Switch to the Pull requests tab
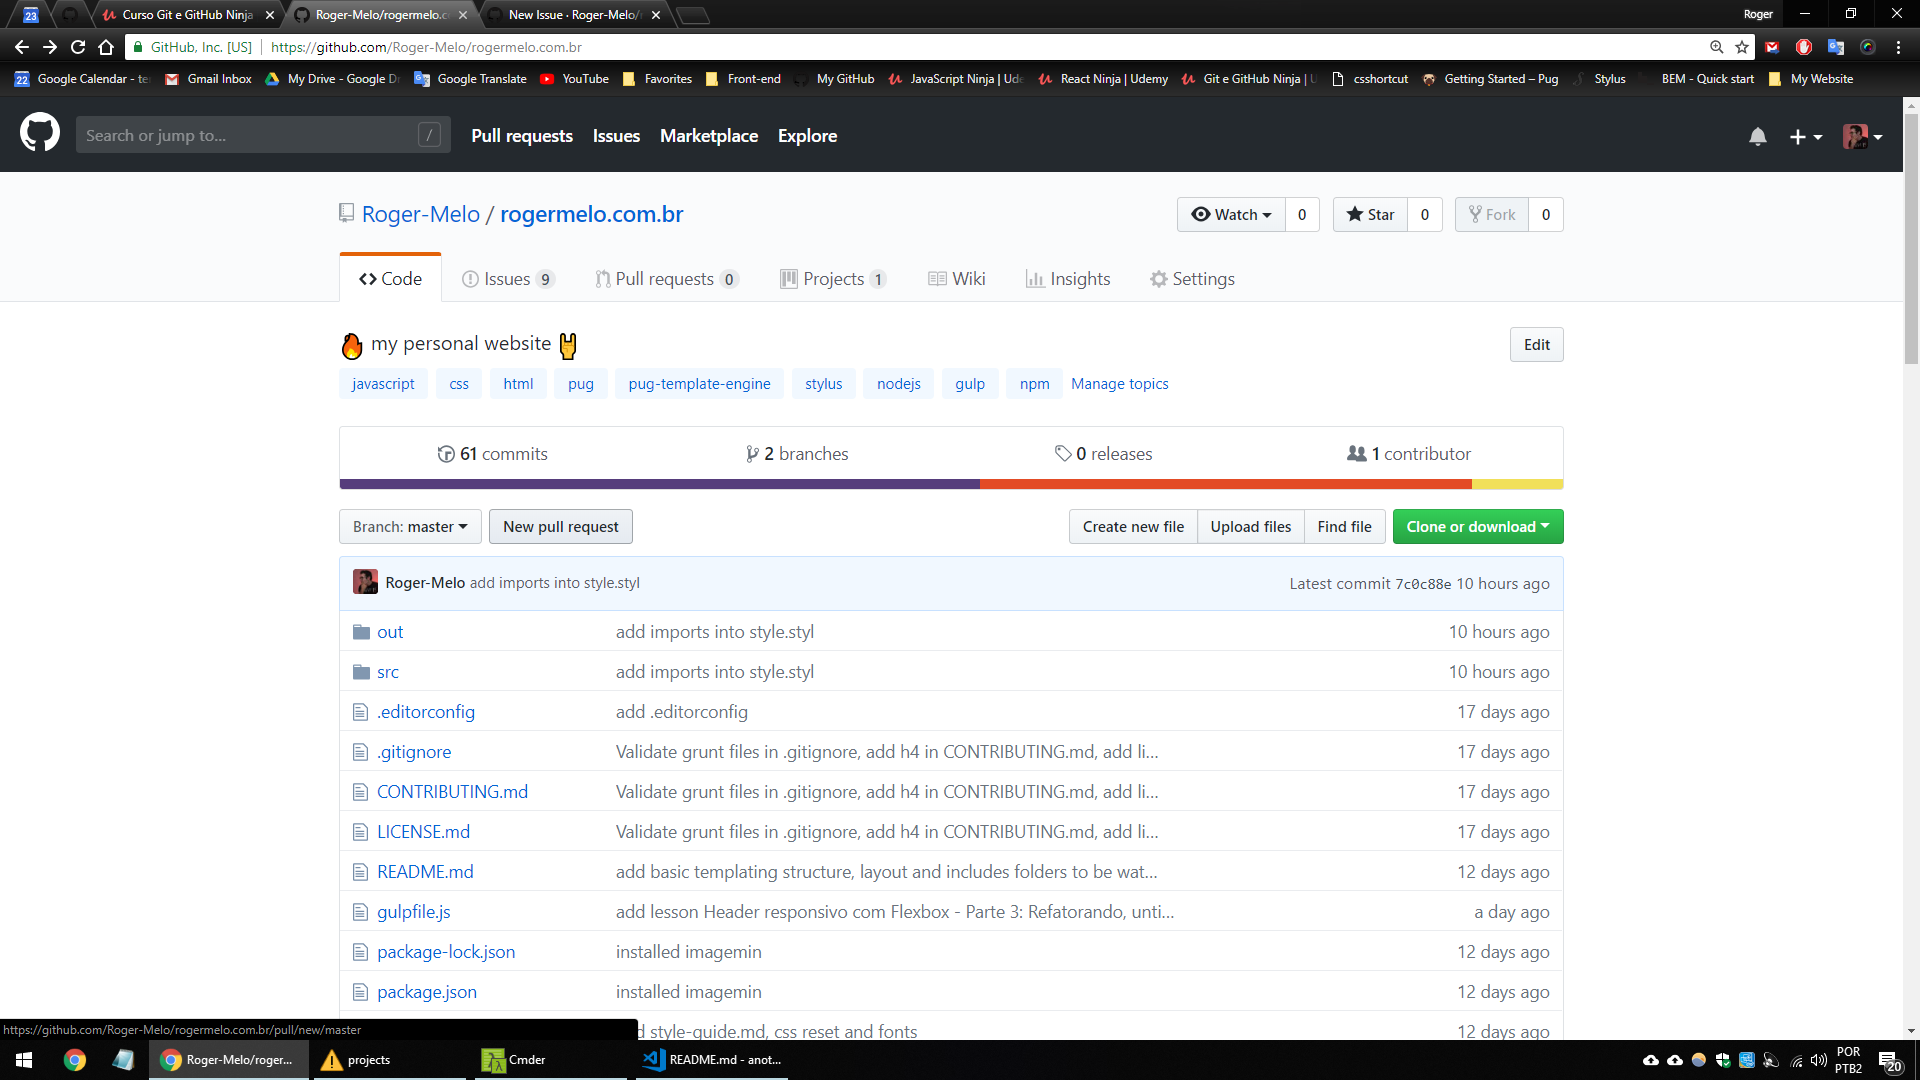This screenshot has width=1920, height=1080. pyautogui.click(x=666, y=279)
